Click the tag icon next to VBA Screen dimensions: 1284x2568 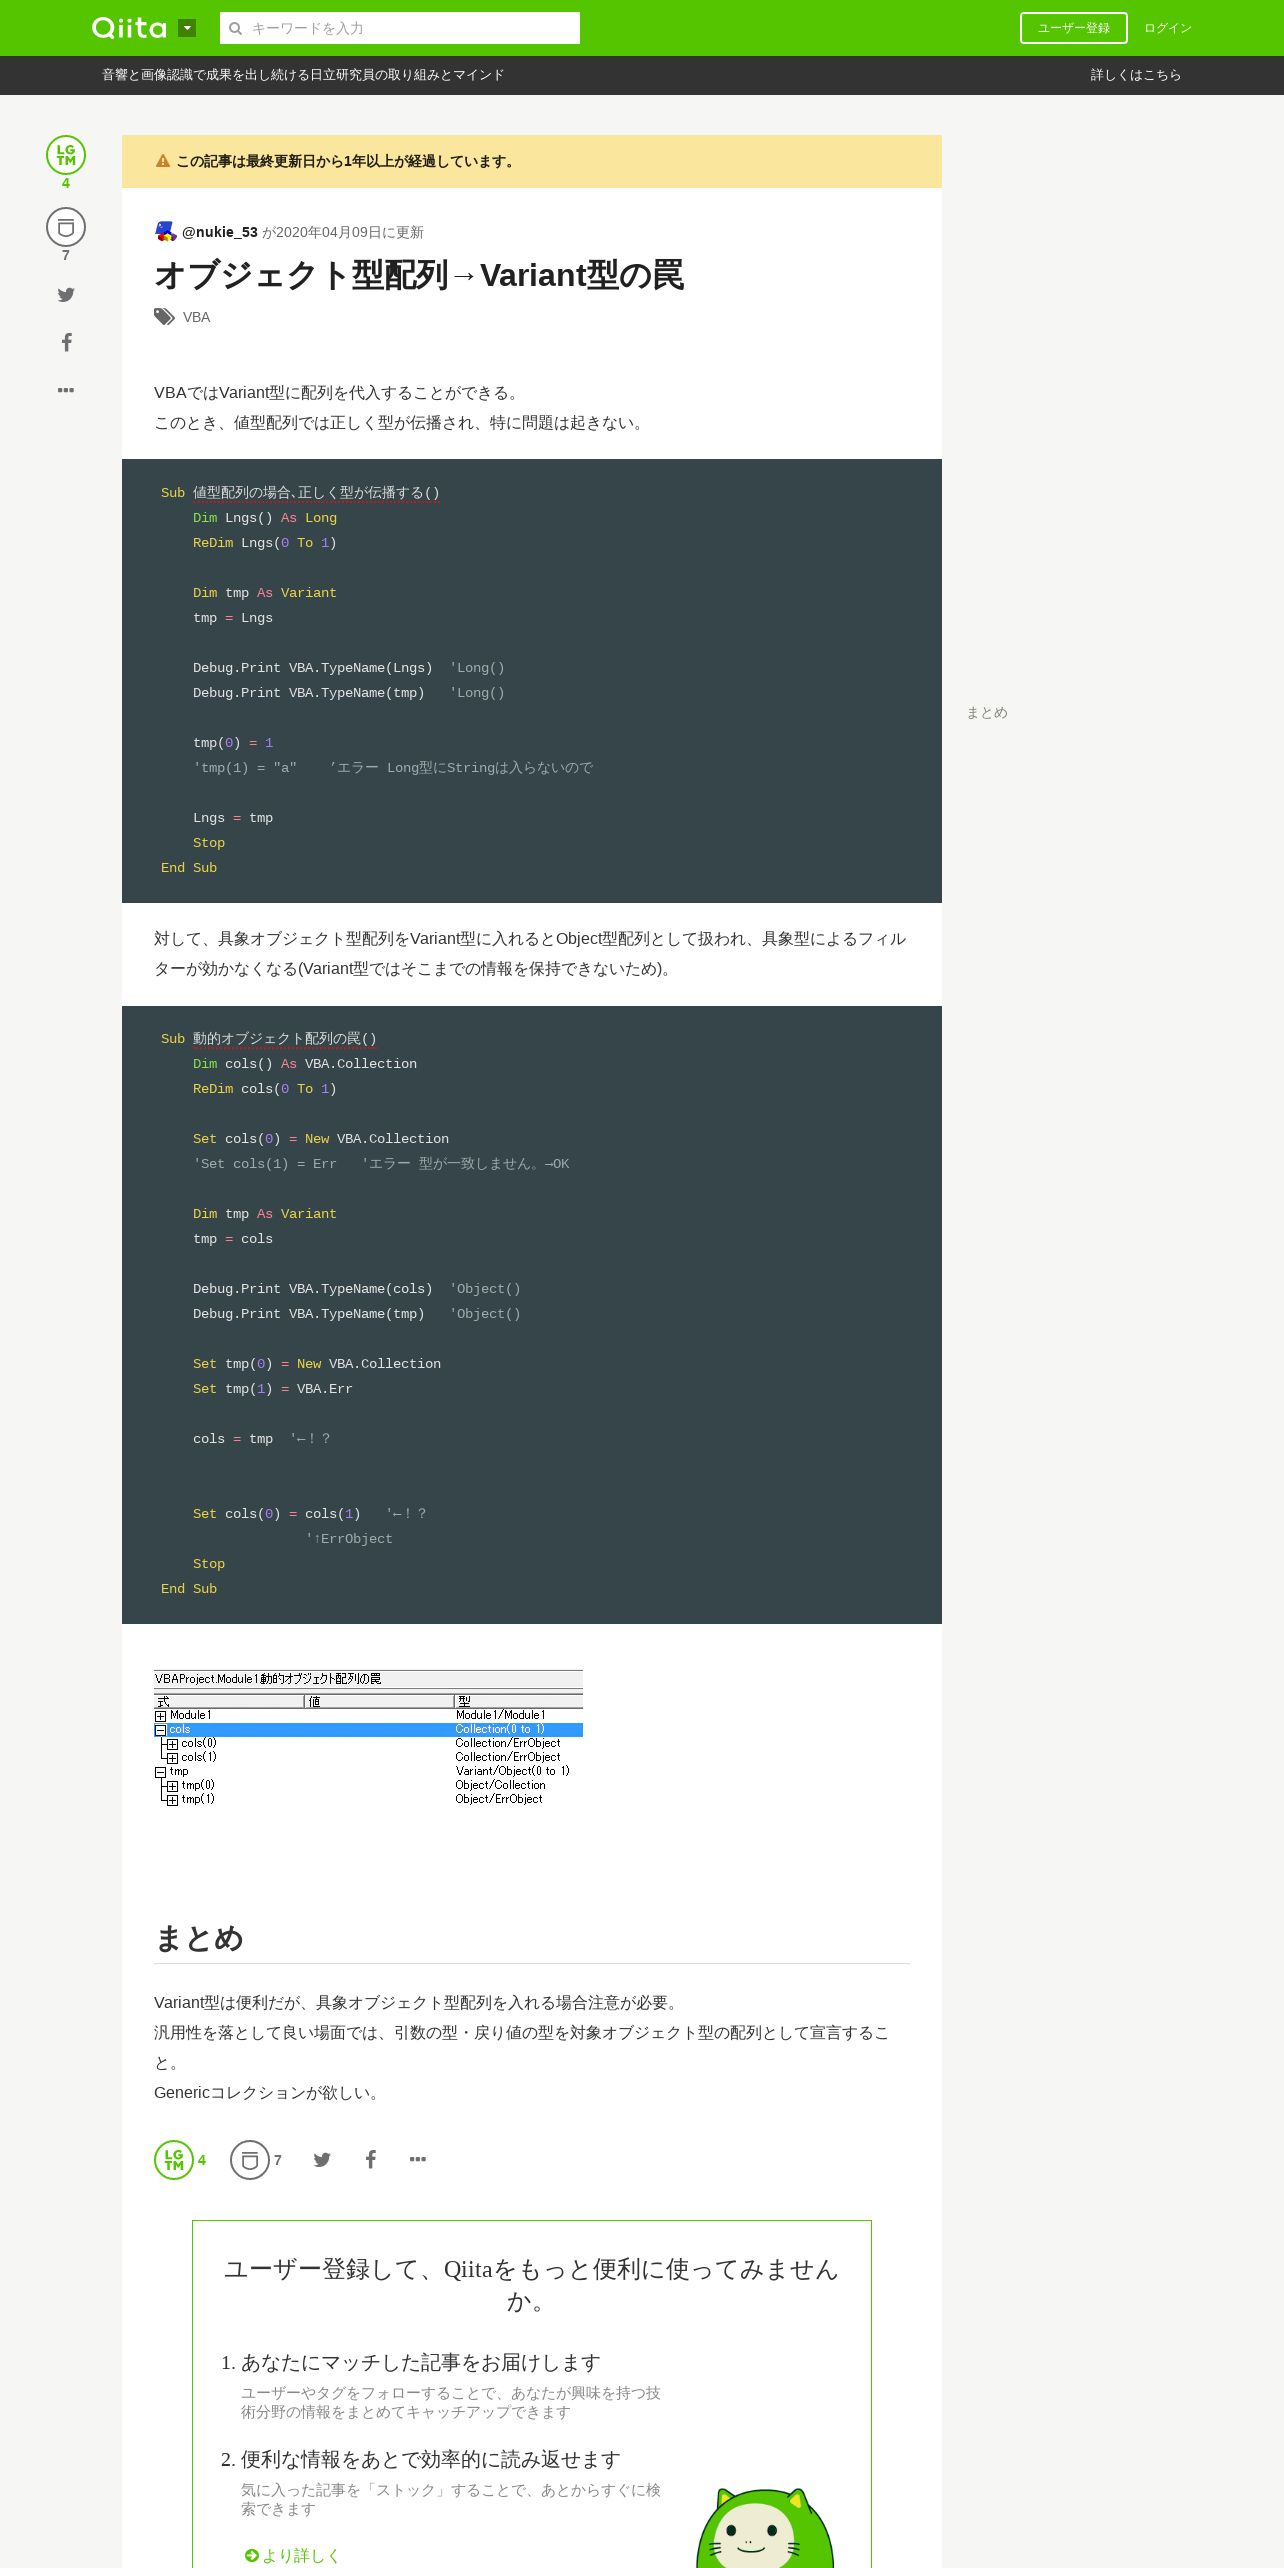164,317
